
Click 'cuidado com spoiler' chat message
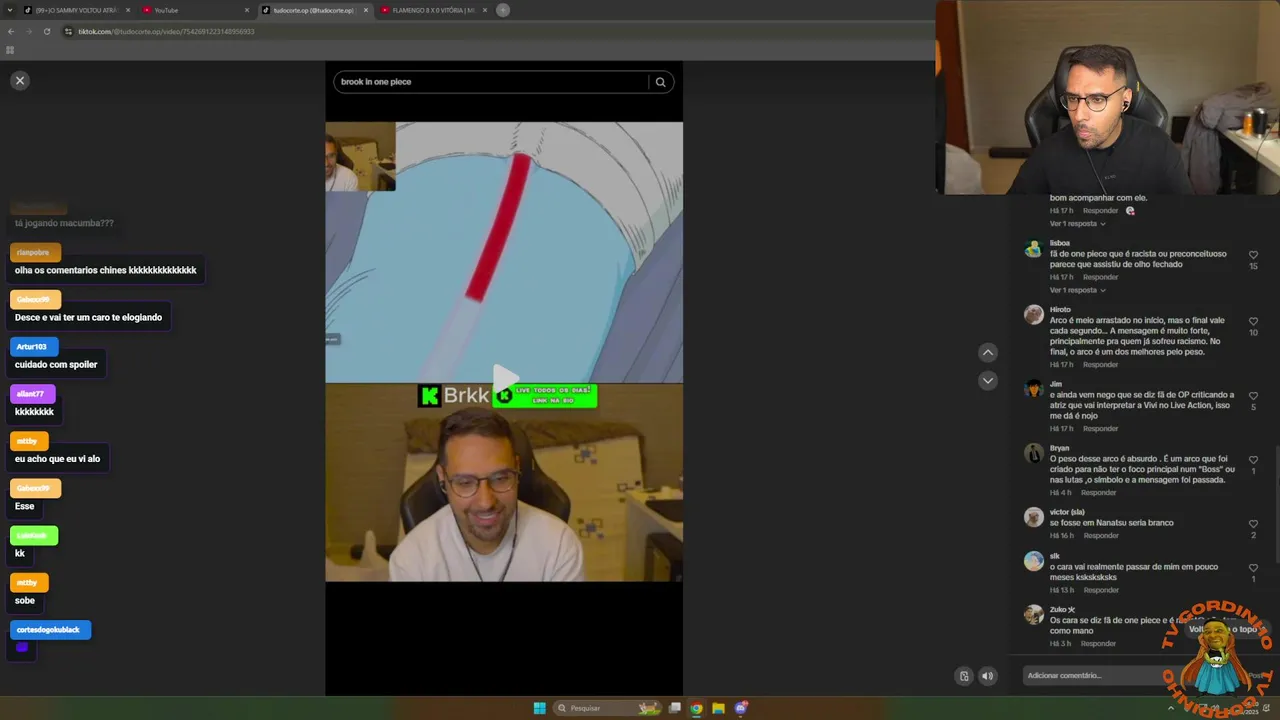[x=56, y=365]
